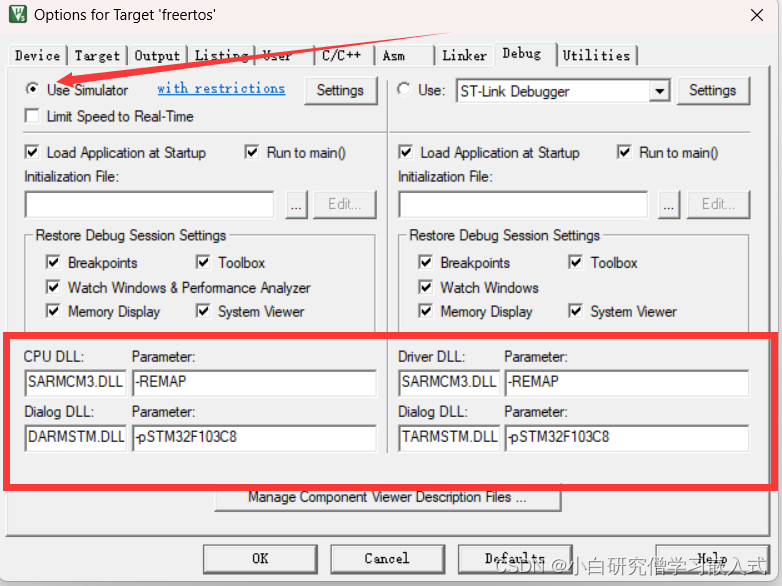Click the TARMSTM.DLL dialog DLL field

(x=449, y=438)
